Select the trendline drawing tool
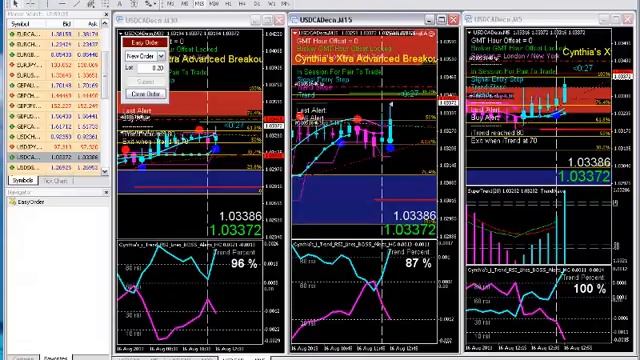 (x=76, y=4)
